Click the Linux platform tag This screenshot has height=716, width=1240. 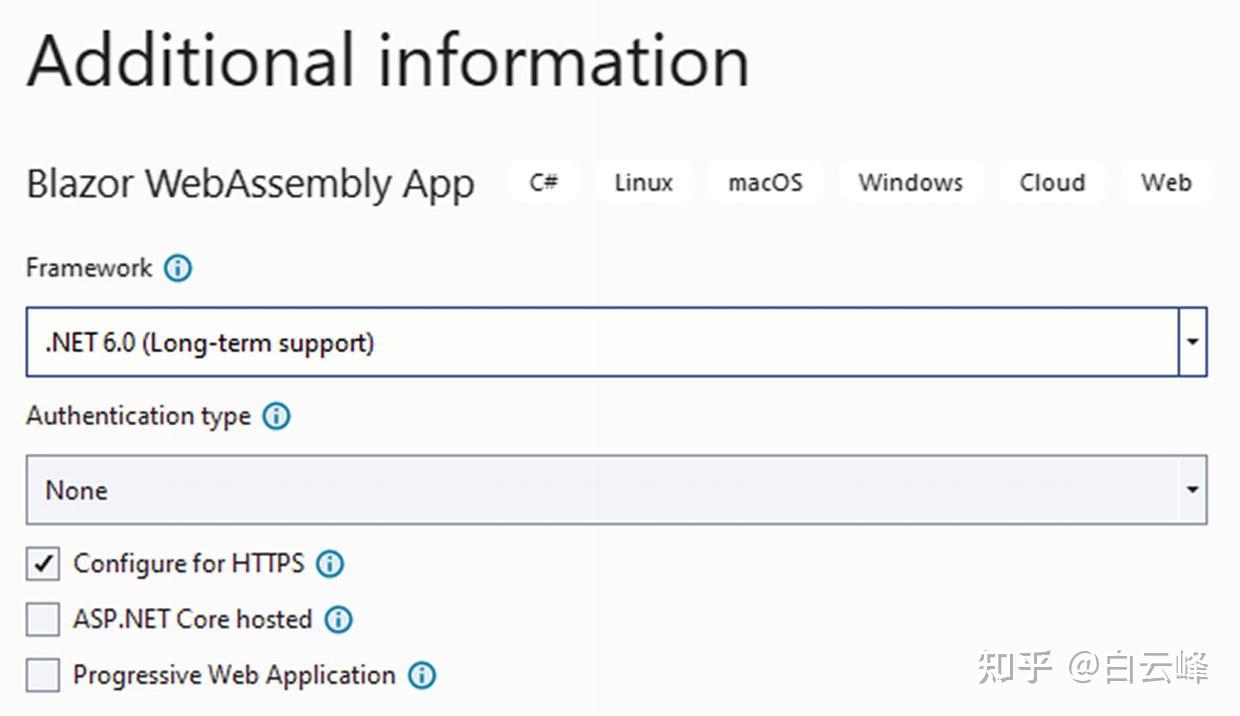(x=643, y=182)
